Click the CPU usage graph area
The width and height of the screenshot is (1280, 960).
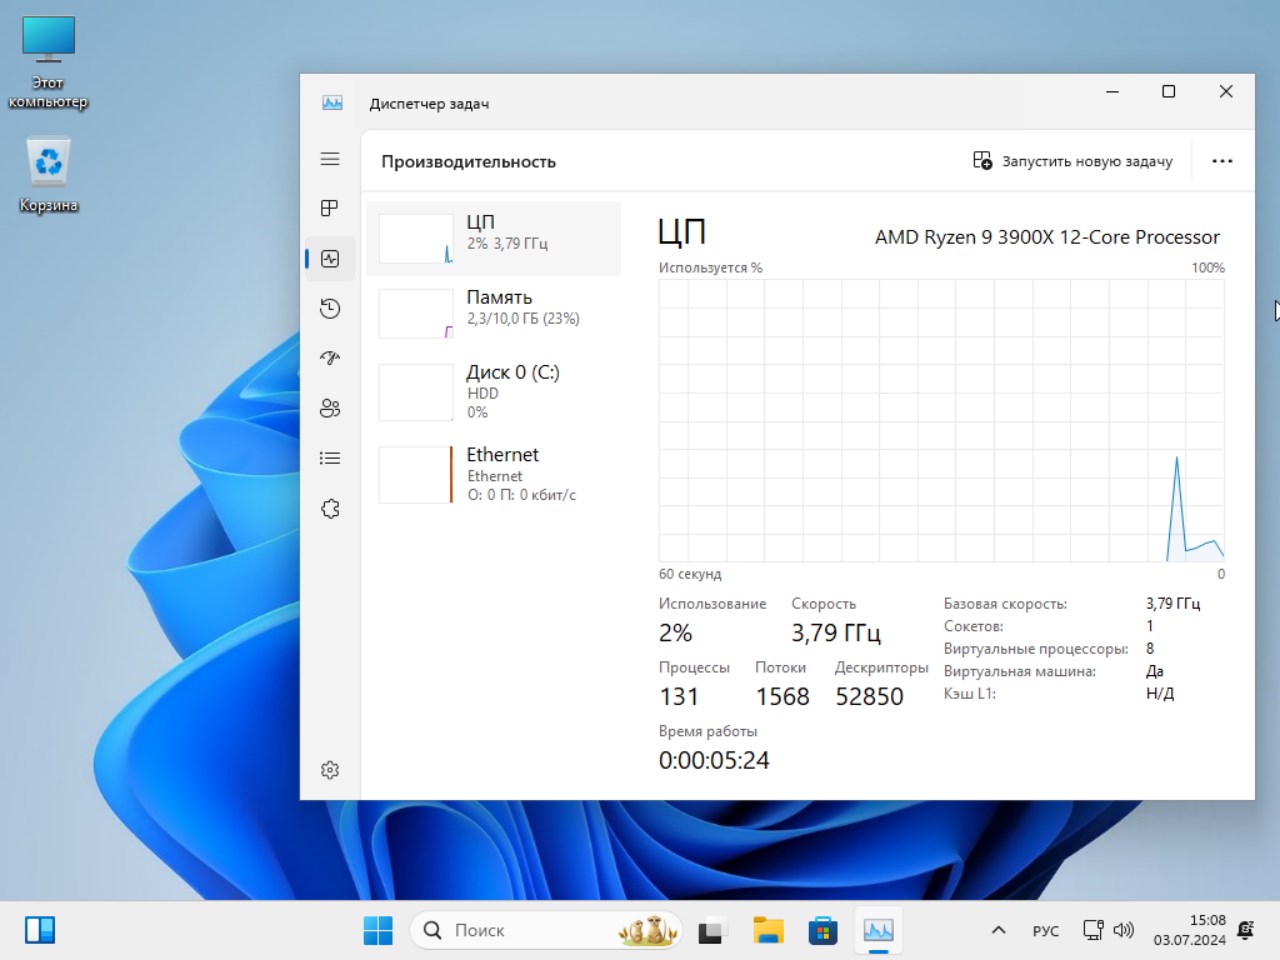(941, 420)
